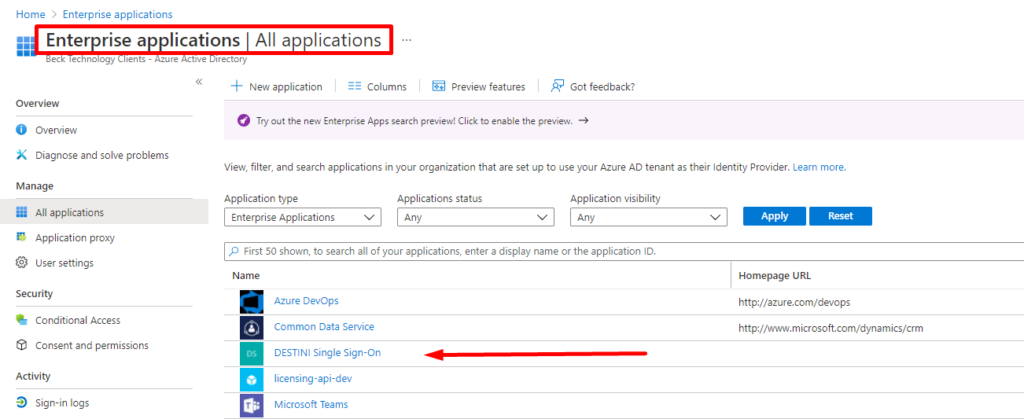
Task: Click the plus icon for New application
Action: 237,86
